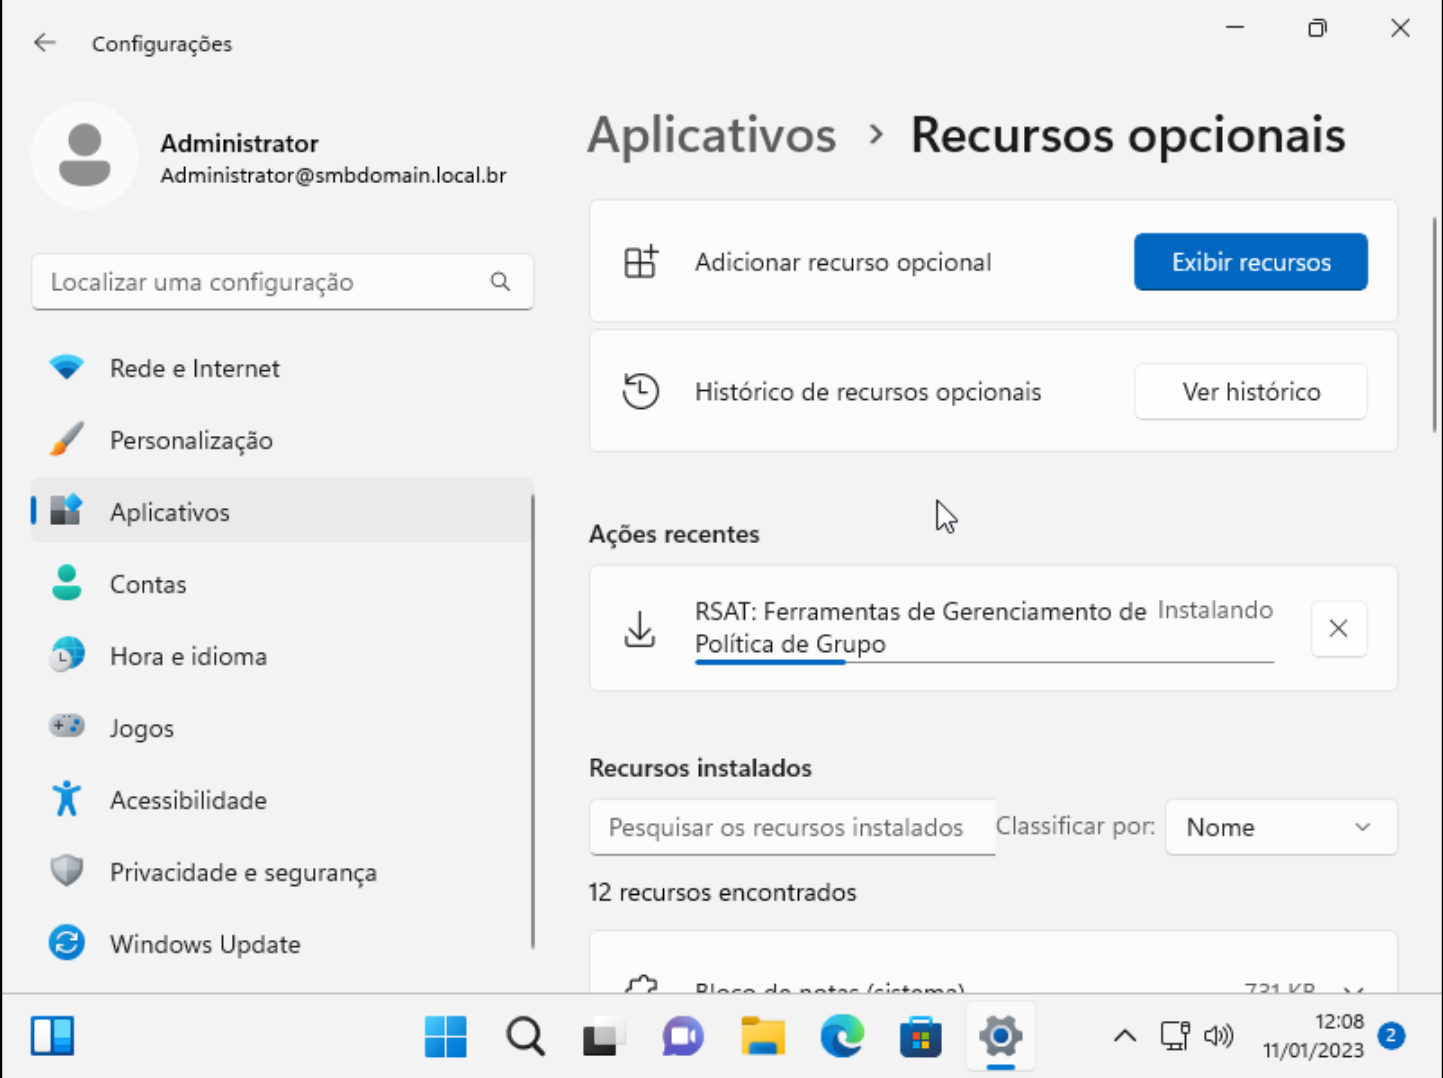Open Microsoft Store from the taskbar

(921, 1036)
